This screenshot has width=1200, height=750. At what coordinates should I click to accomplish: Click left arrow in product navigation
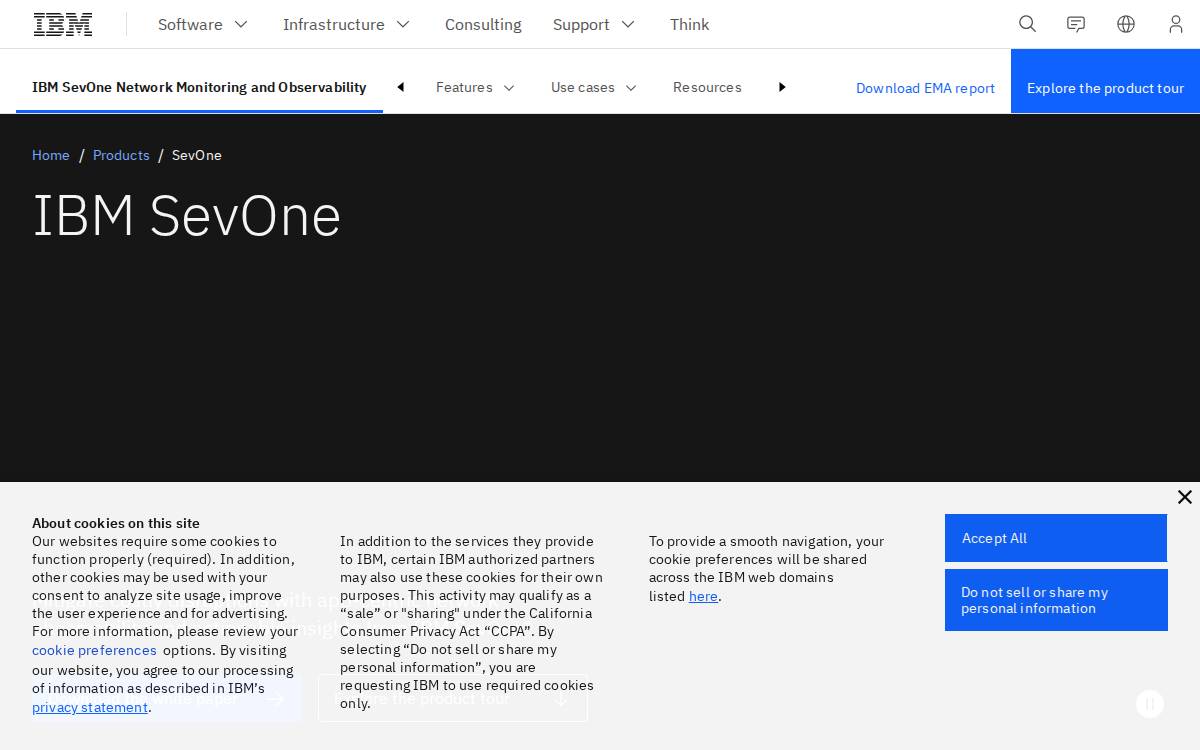(401, 87)
